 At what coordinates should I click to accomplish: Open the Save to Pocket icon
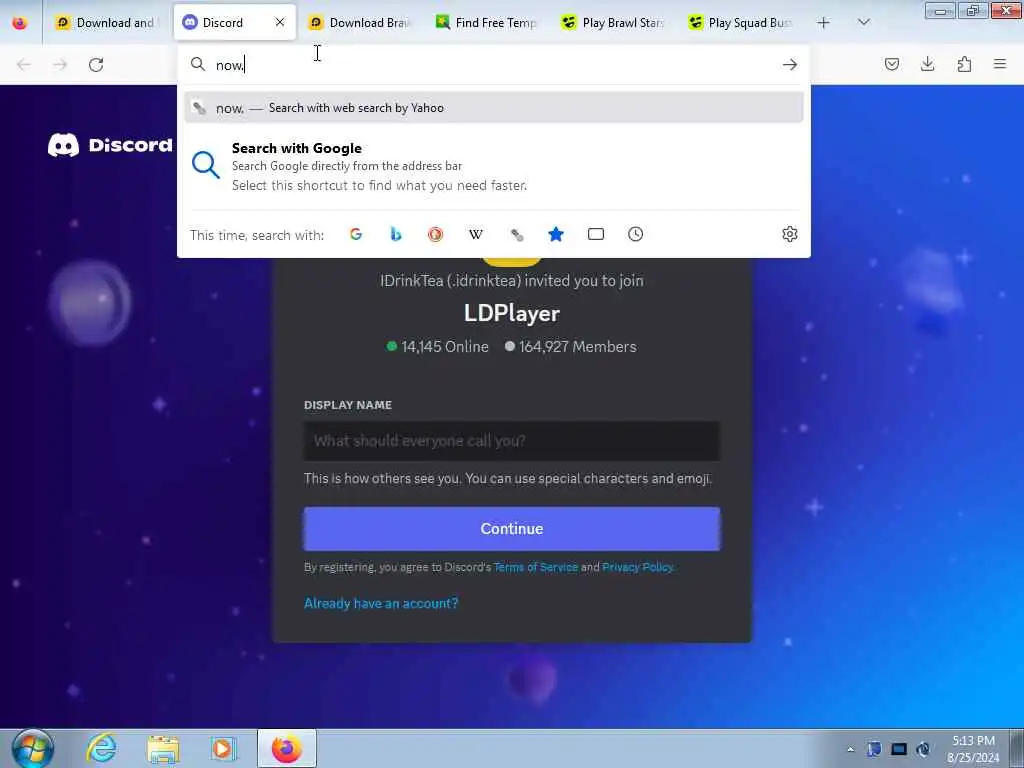coord(891,64)
